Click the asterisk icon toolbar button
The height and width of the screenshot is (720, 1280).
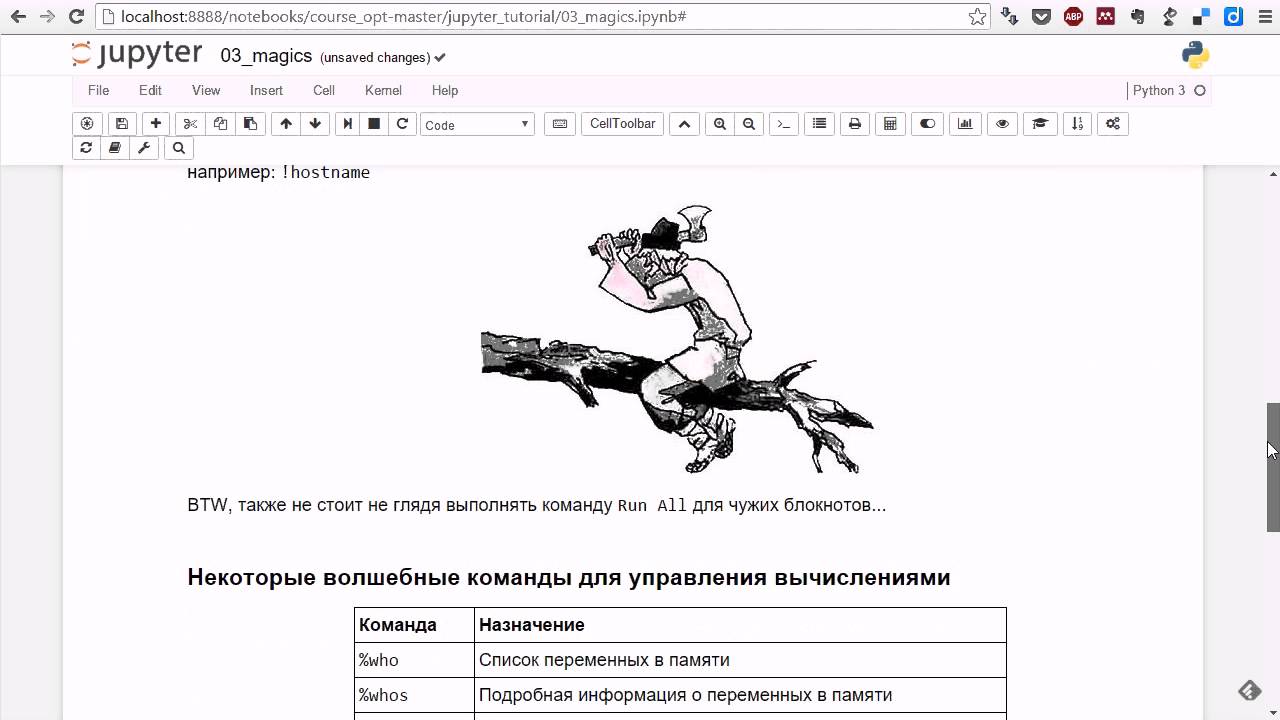87,124
